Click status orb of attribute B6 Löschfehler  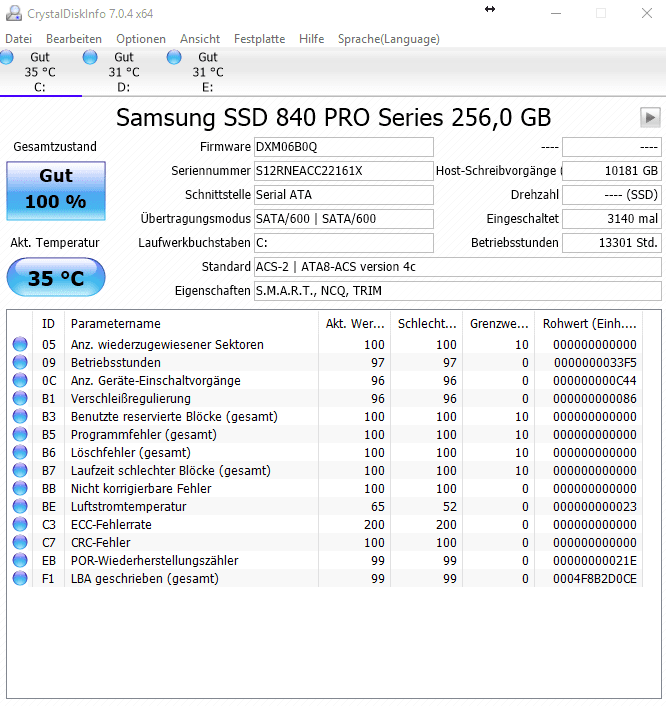[x=20, y=453]
